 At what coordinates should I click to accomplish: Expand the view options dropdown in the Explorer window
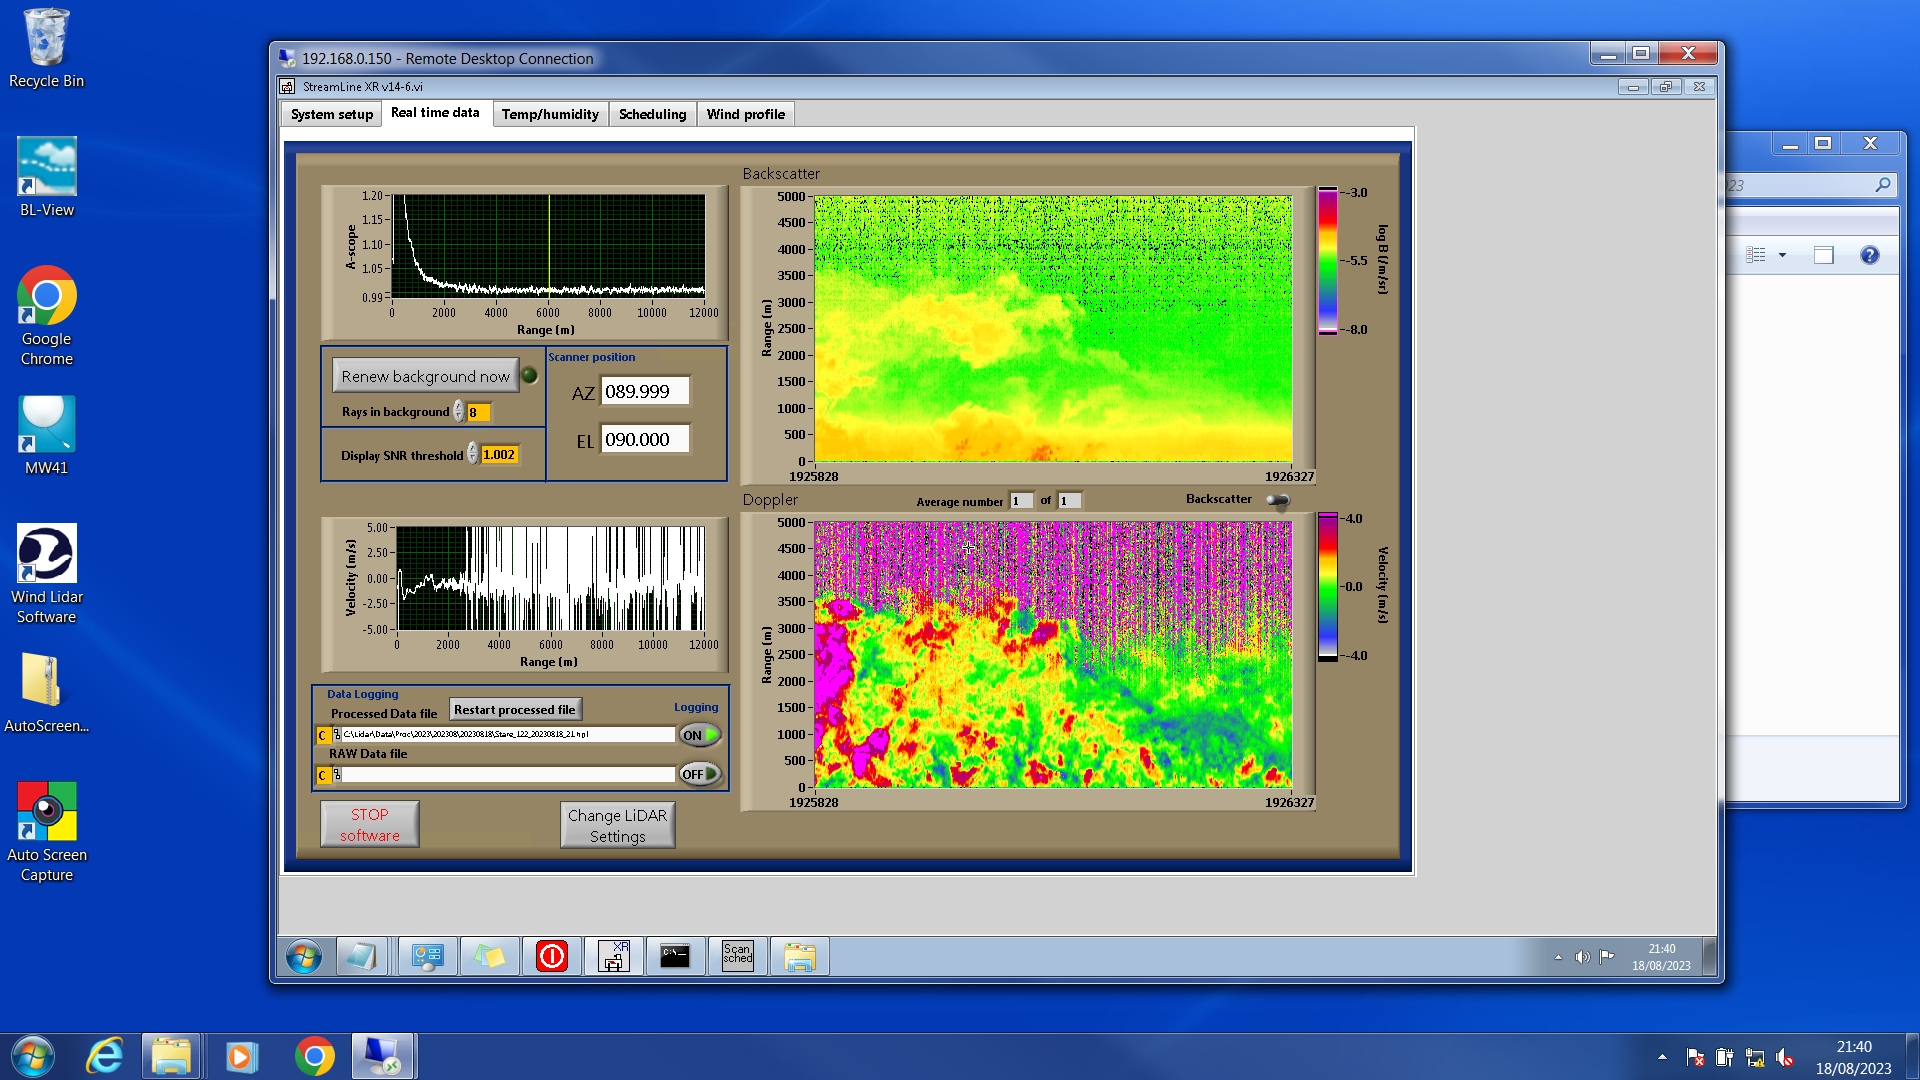(1782, 255)
